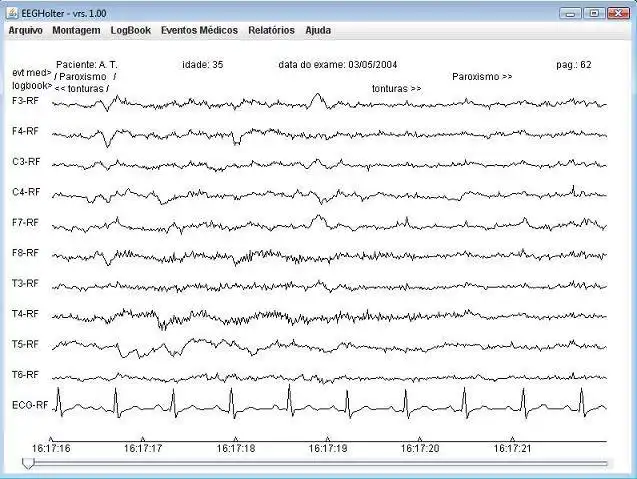Click the 'Paciente: A. T.' text
The image size is (637, 479).
pos(87,65)
